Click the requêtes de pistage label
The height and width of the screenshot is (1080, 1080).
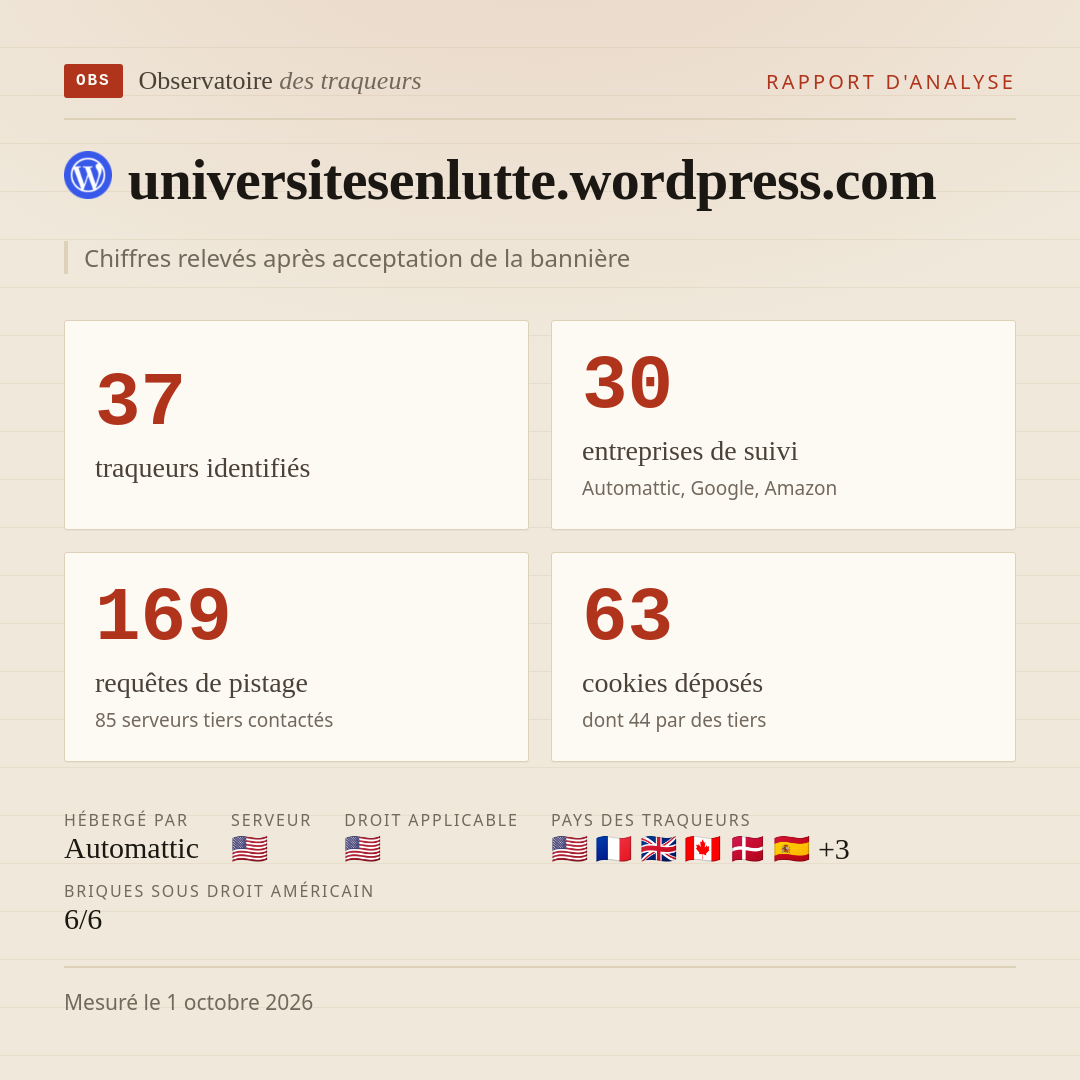click(201, 683)
